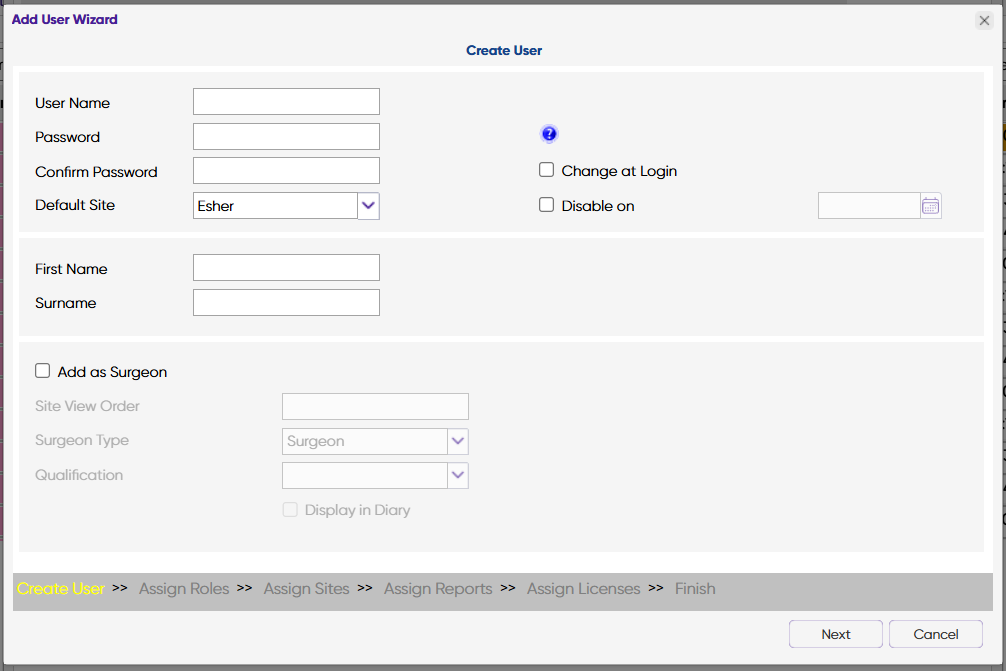Go to the Finish step
The image size is (1006, 671).
695,589
